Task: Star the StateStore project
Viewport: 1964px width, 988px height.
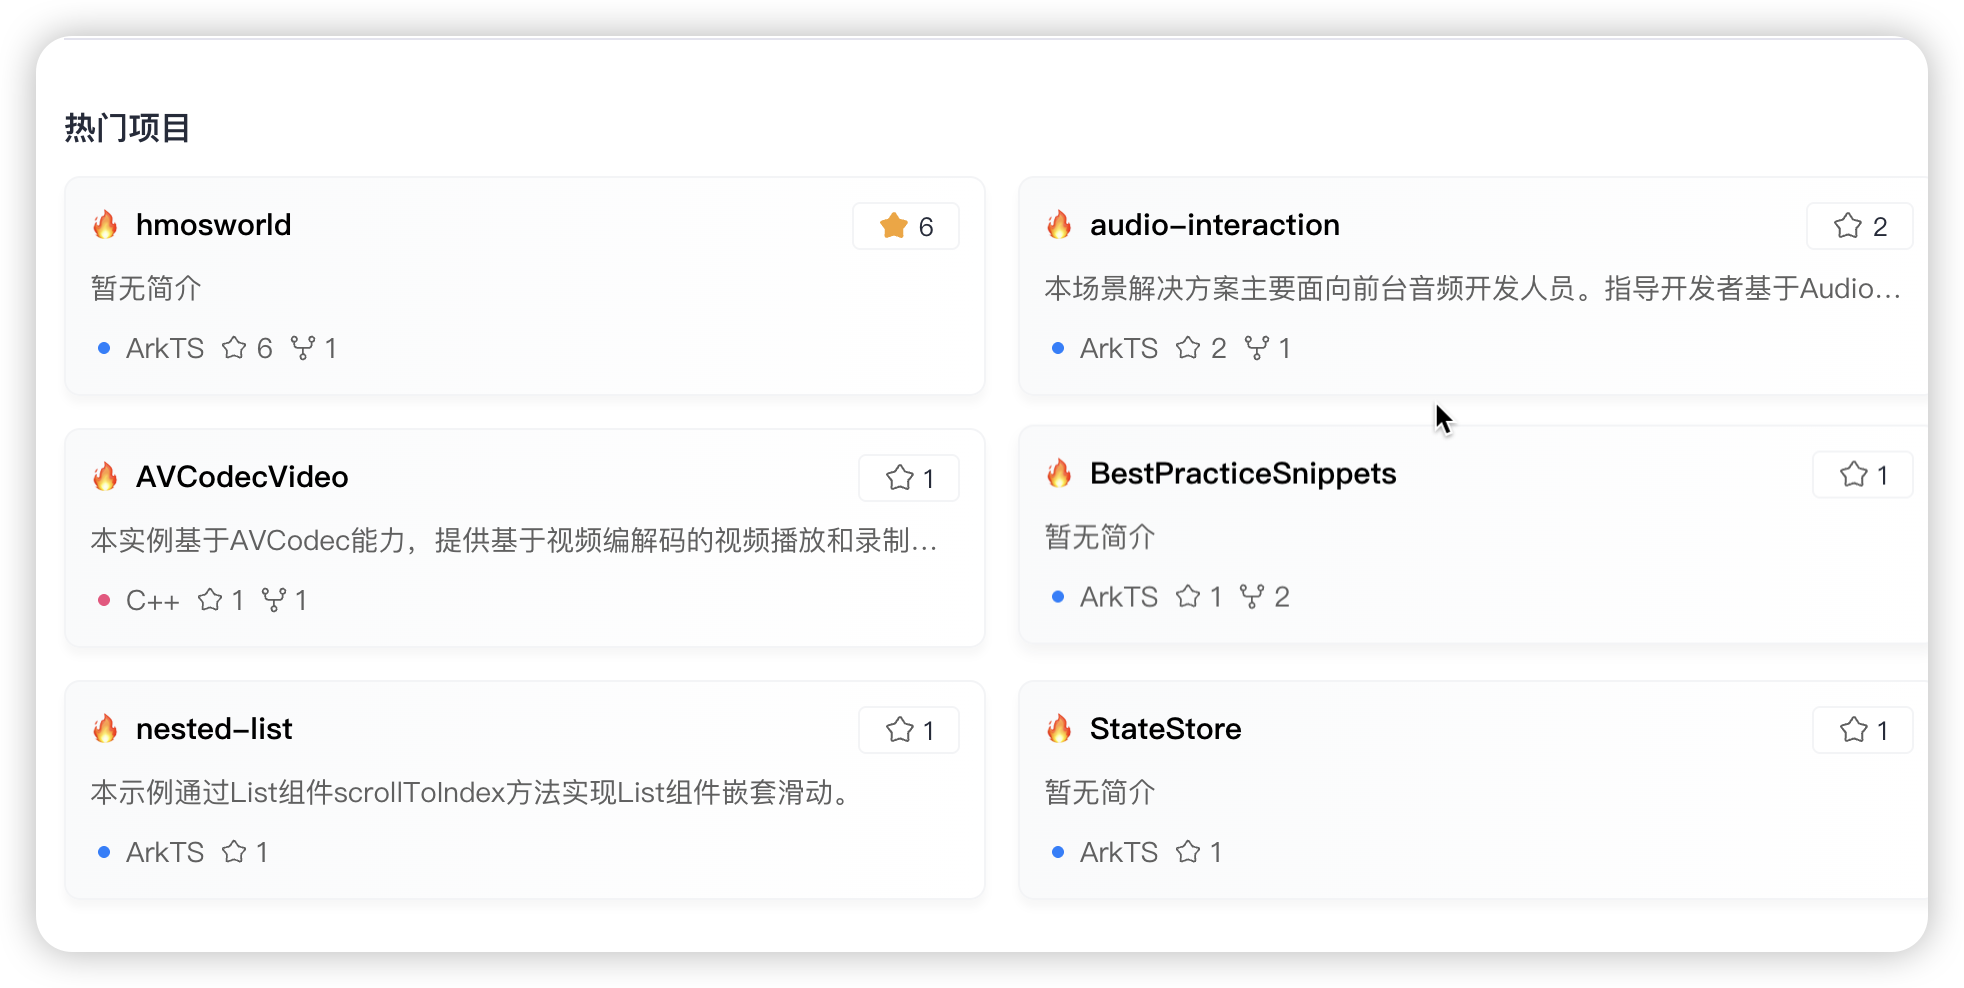Action: click(1863, 730)
